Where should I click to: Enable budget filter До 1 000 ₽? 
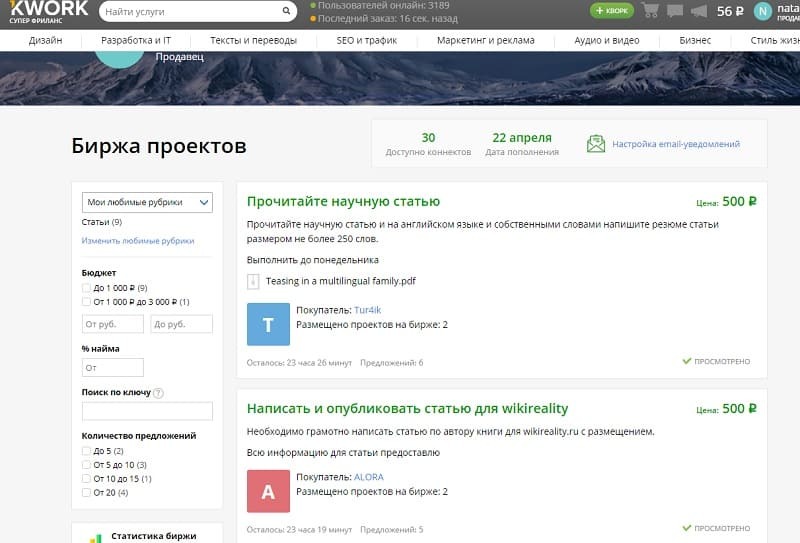pos(87,288)
